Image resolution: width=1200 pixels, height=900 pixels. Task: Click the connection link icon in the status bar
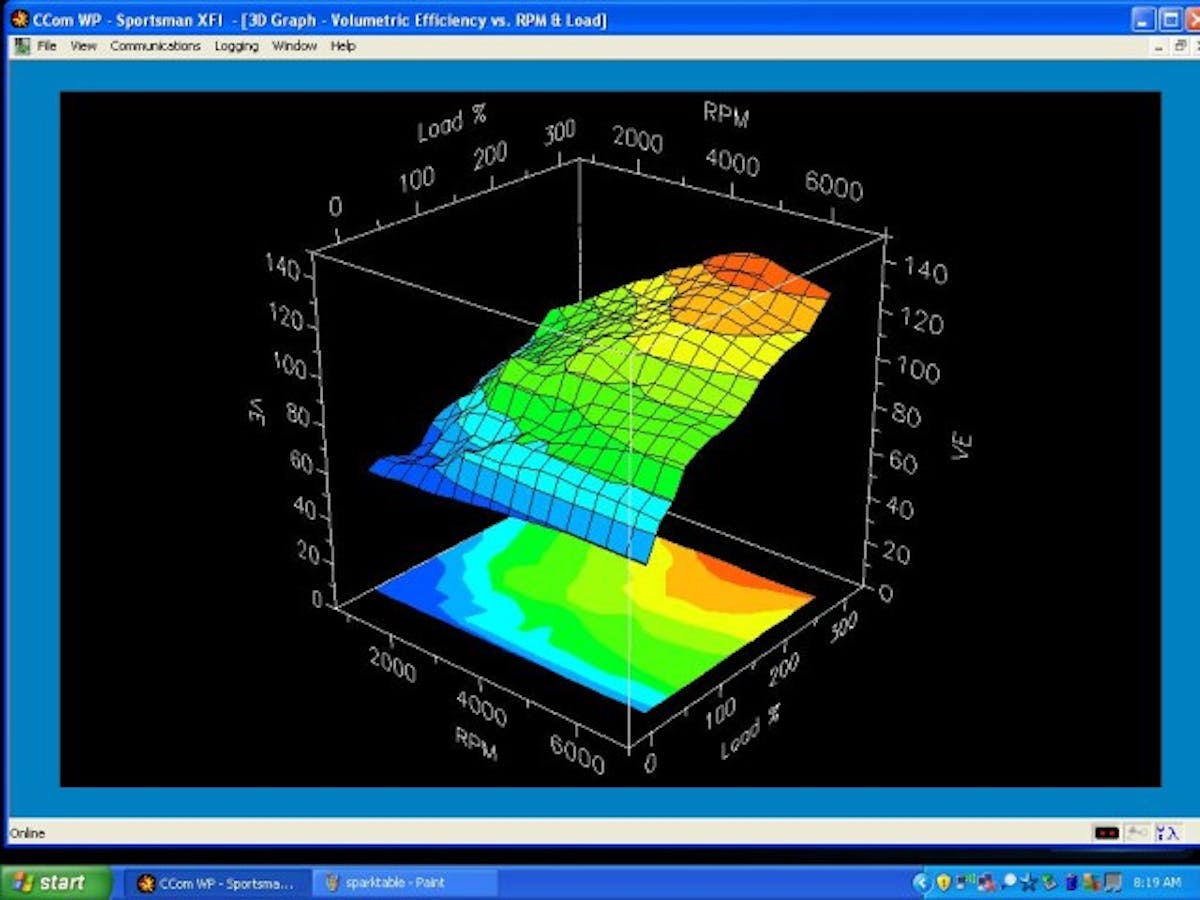(1137, 832)
